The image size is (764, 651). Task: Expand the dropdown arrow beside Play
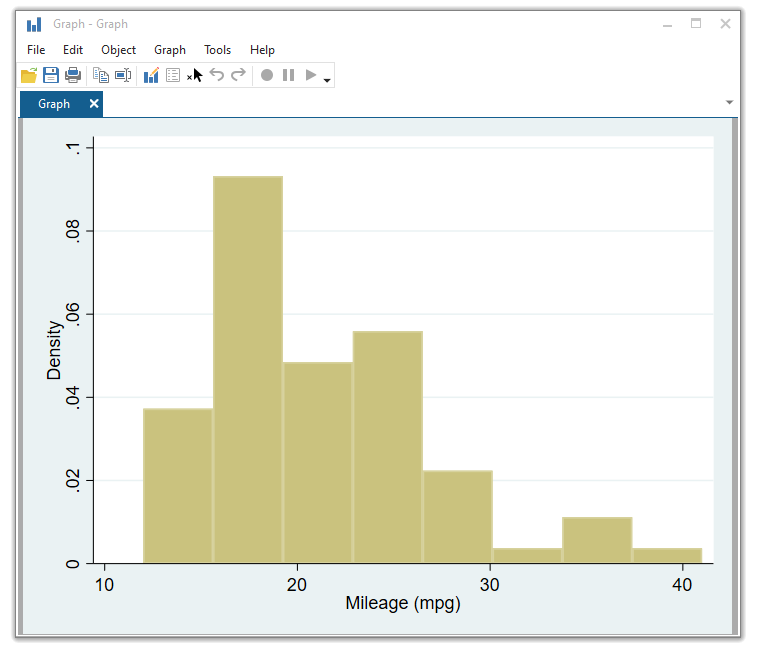coord(327,79)
